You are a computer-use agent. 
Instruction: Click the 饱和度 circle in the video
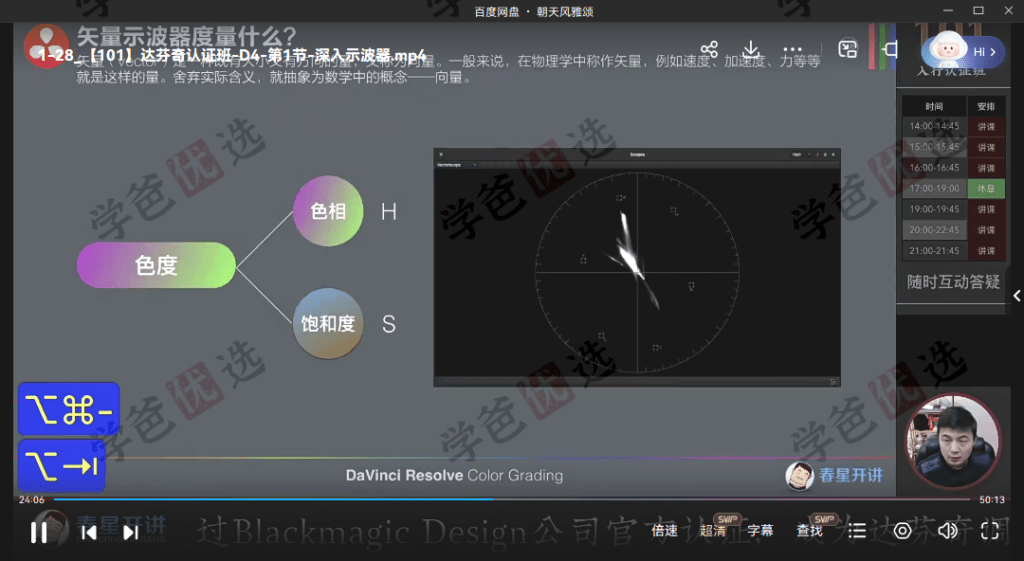pos(328,323)
